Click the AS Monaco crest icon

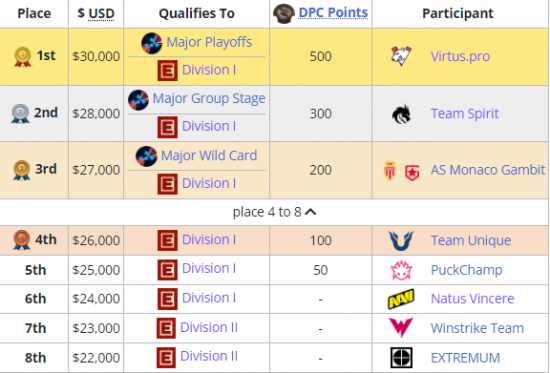[390, 171]
